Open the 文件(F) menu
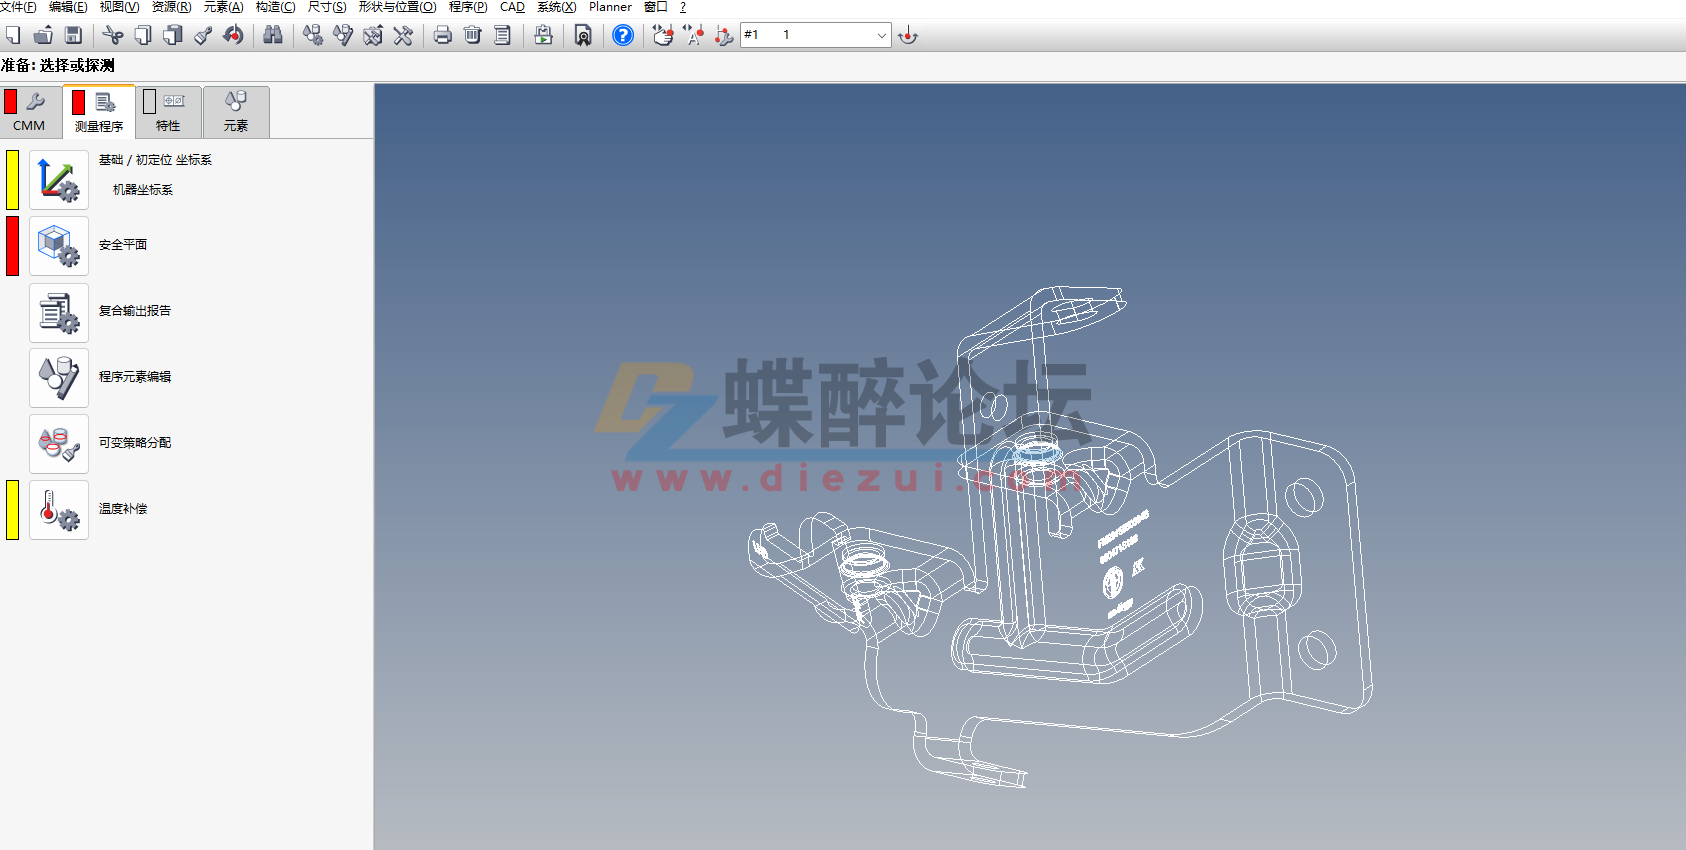This screenshot has width=1686, height=850. [18, 7]
